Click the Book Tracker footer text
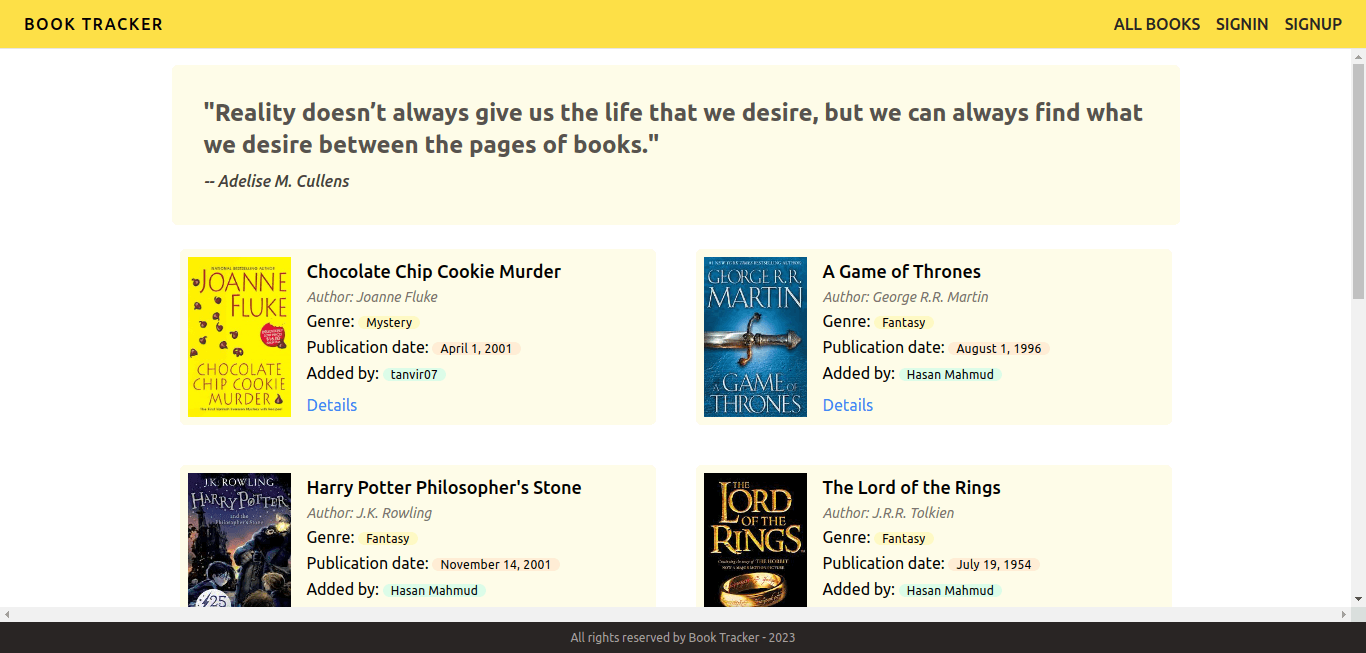This screenshot has width=1366, height=653. pyautogui.click(x=683, y=637)
